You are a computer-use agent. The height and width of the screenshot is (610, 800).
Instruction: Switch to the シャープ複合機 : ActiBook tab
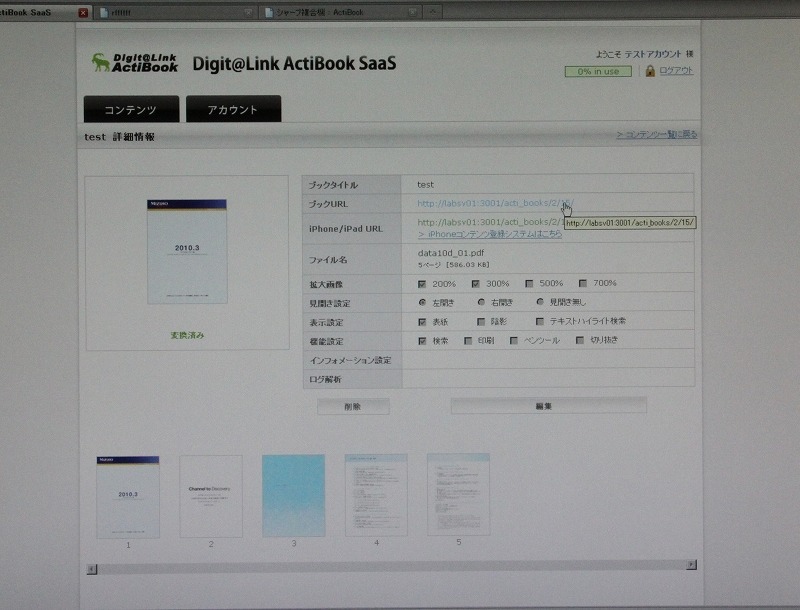click(x=340, y=13)
